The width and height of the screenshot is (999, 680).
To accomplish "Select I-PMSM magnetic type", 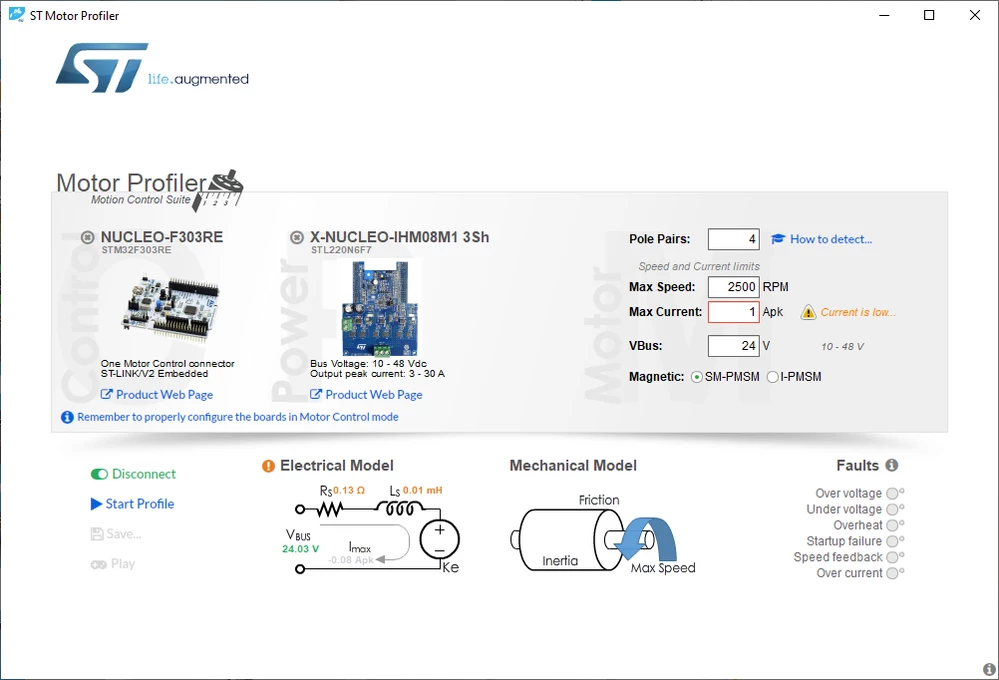I will [x=773, y=377].
